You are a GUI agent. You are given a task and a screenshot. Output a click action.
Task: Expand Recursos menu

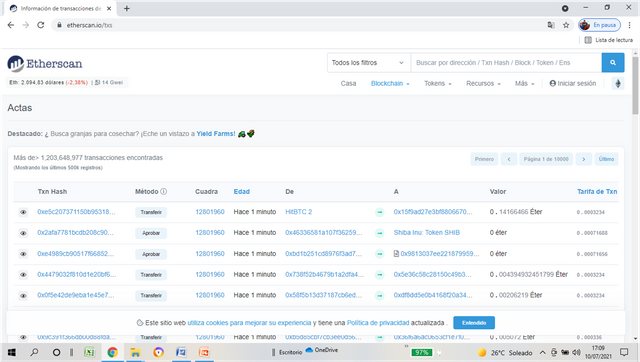pyautogui.click(x=483, y=83)
